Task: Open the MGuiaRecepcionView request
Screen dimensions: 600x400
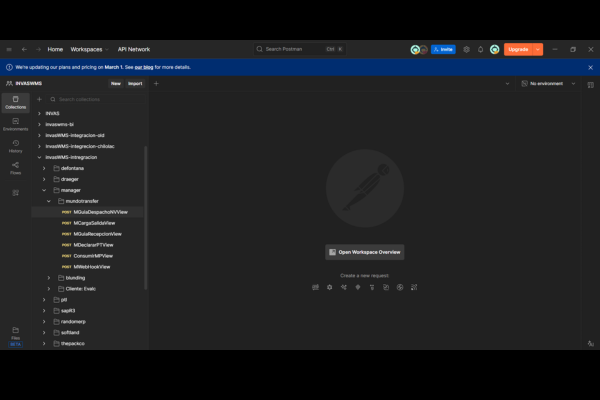Action: (97, 234)
